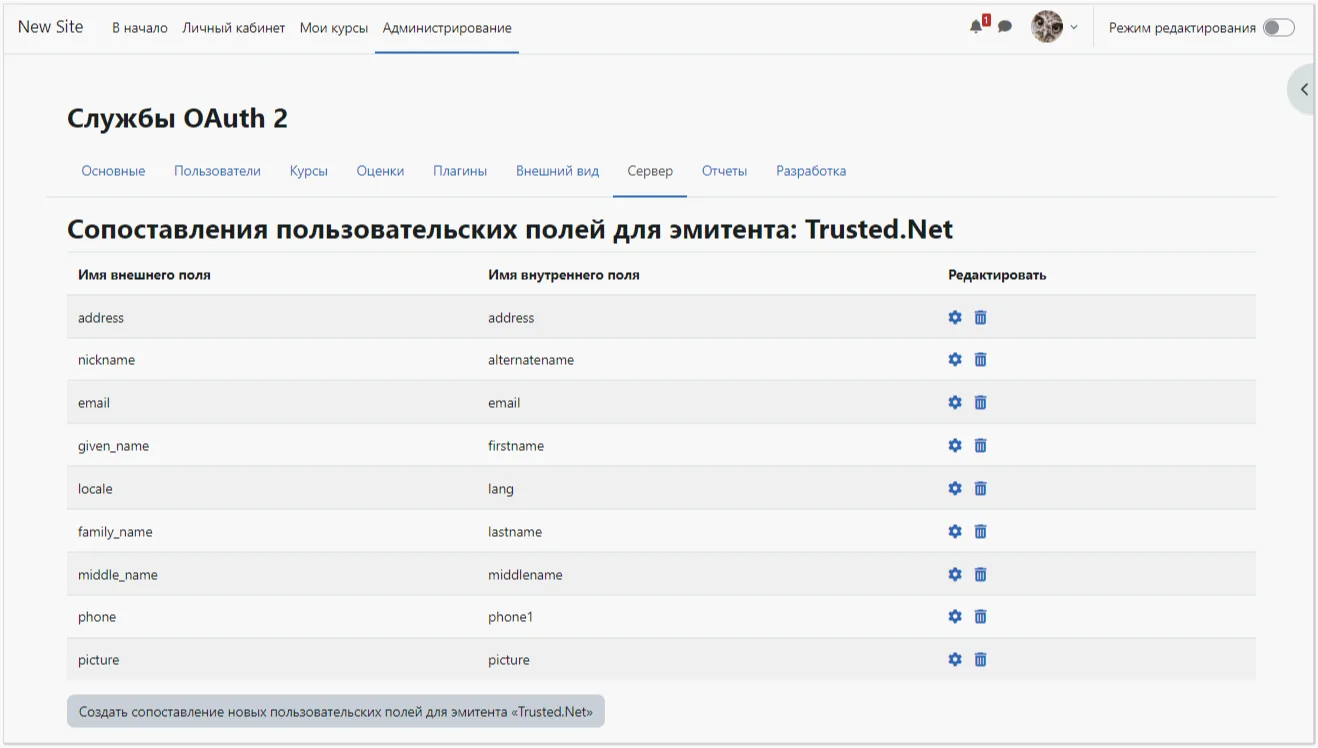Click New Site to go home
The width and height of the screenshot is (1318, 748).
click(x=50, y=26)
